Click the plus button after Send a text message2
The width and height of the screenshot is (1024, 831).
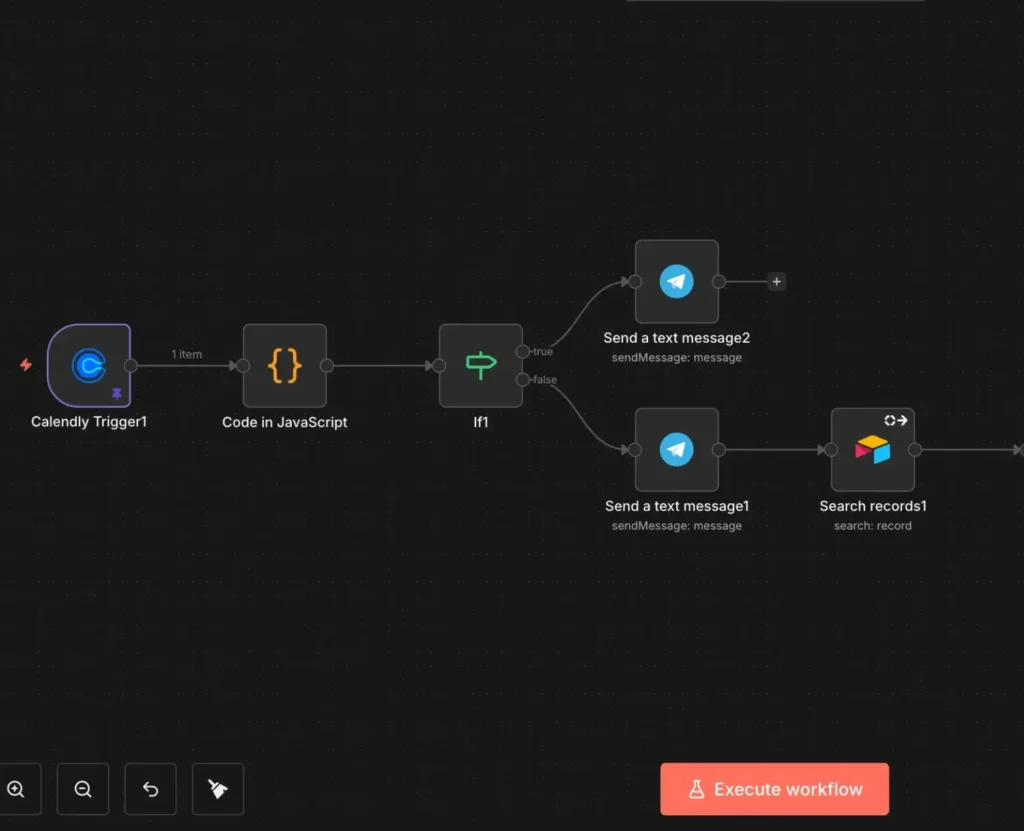pyautogui.click(x=777, y=282)
